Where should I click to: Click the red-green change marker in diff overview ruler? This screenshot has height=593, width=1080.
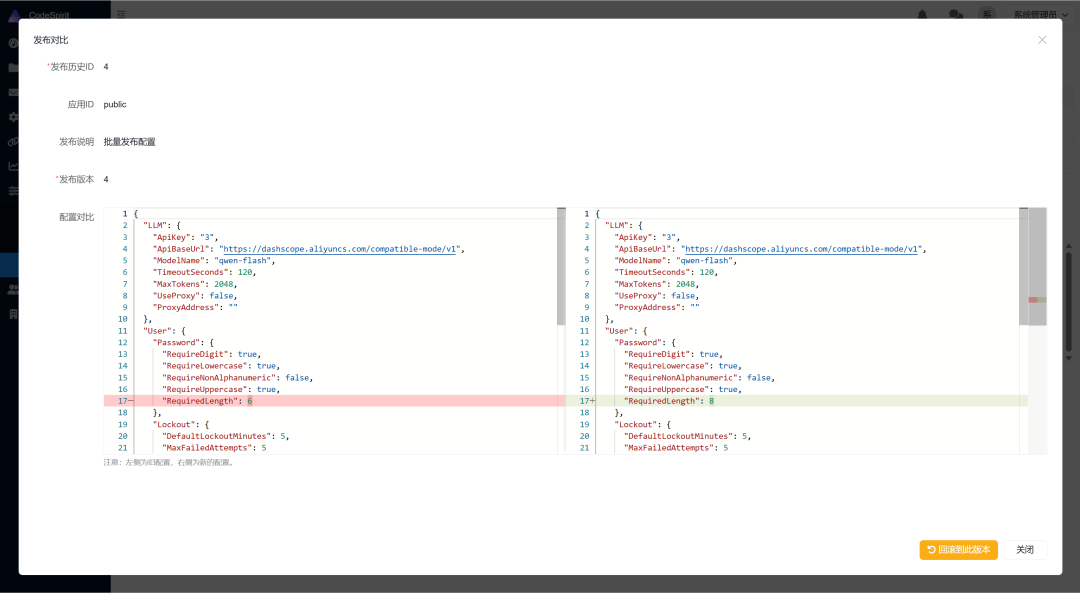[1037, 300]
